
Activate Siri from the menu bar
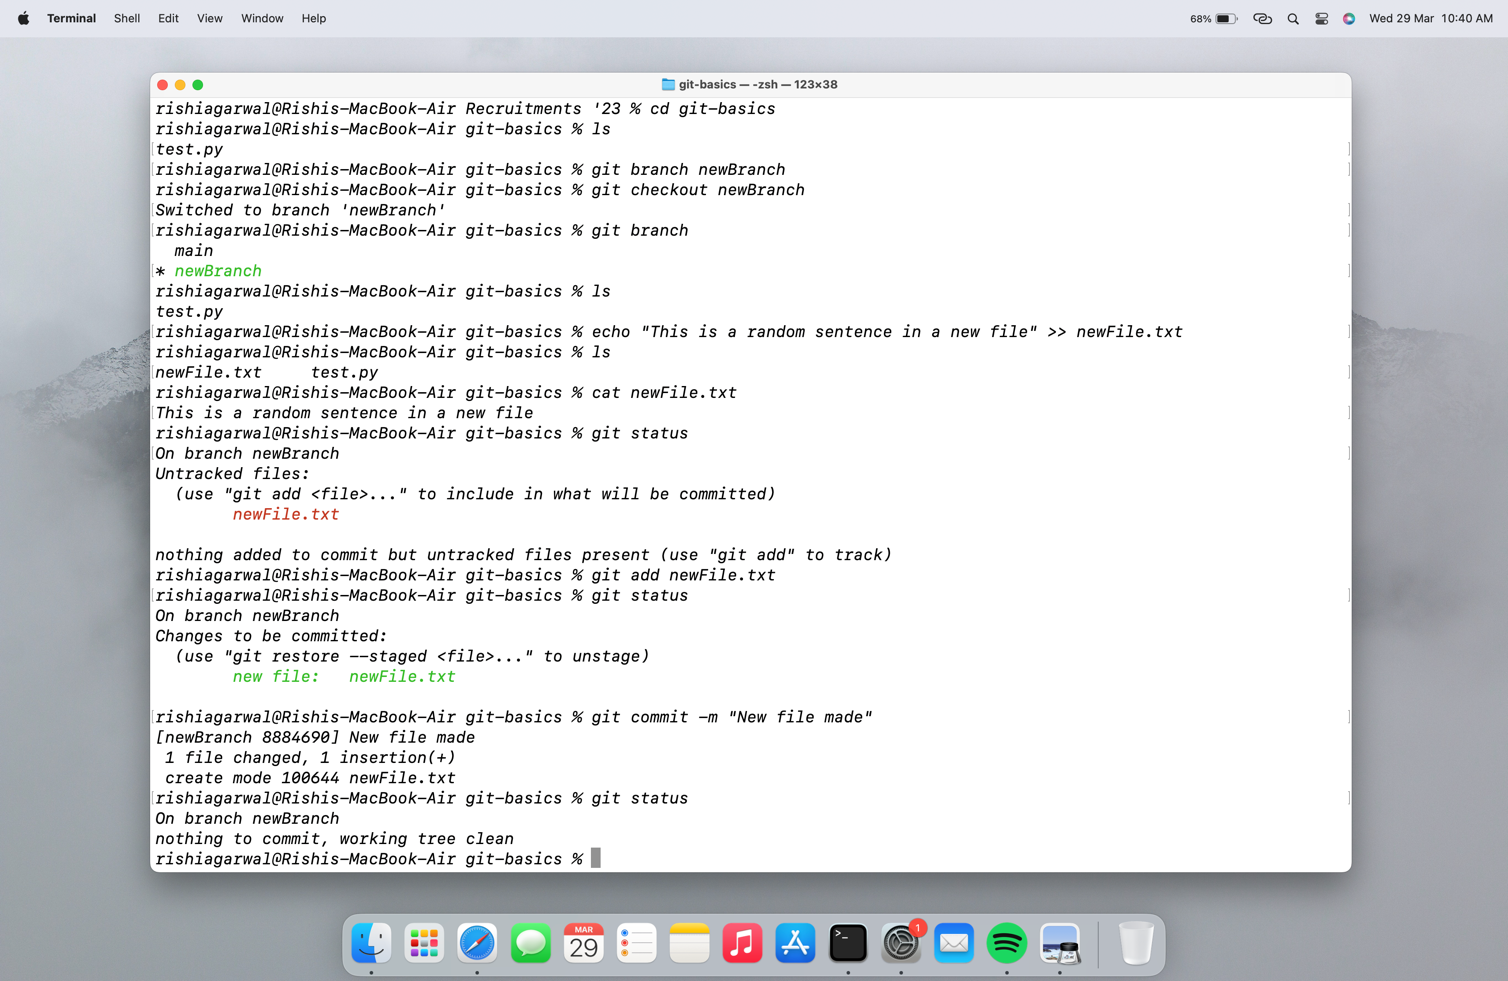pyautogui.click(x=1349, y=18)
